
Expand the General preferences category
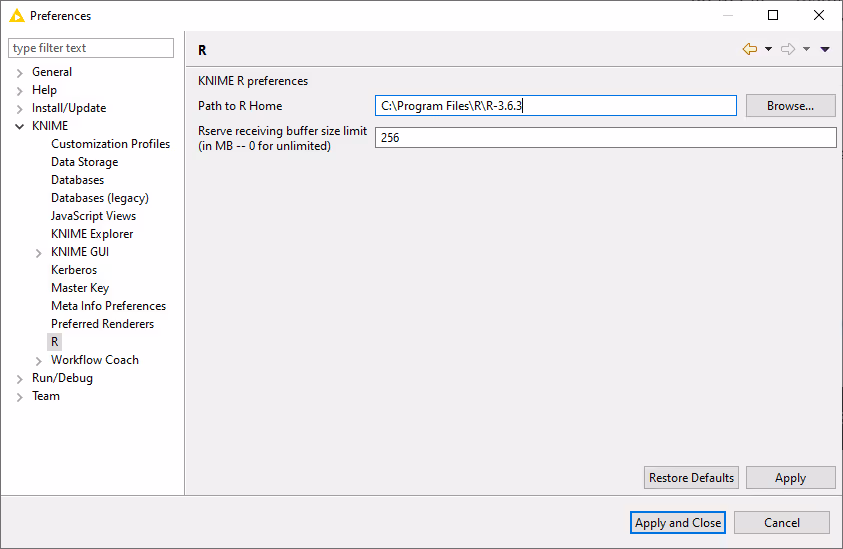[20, 72]
